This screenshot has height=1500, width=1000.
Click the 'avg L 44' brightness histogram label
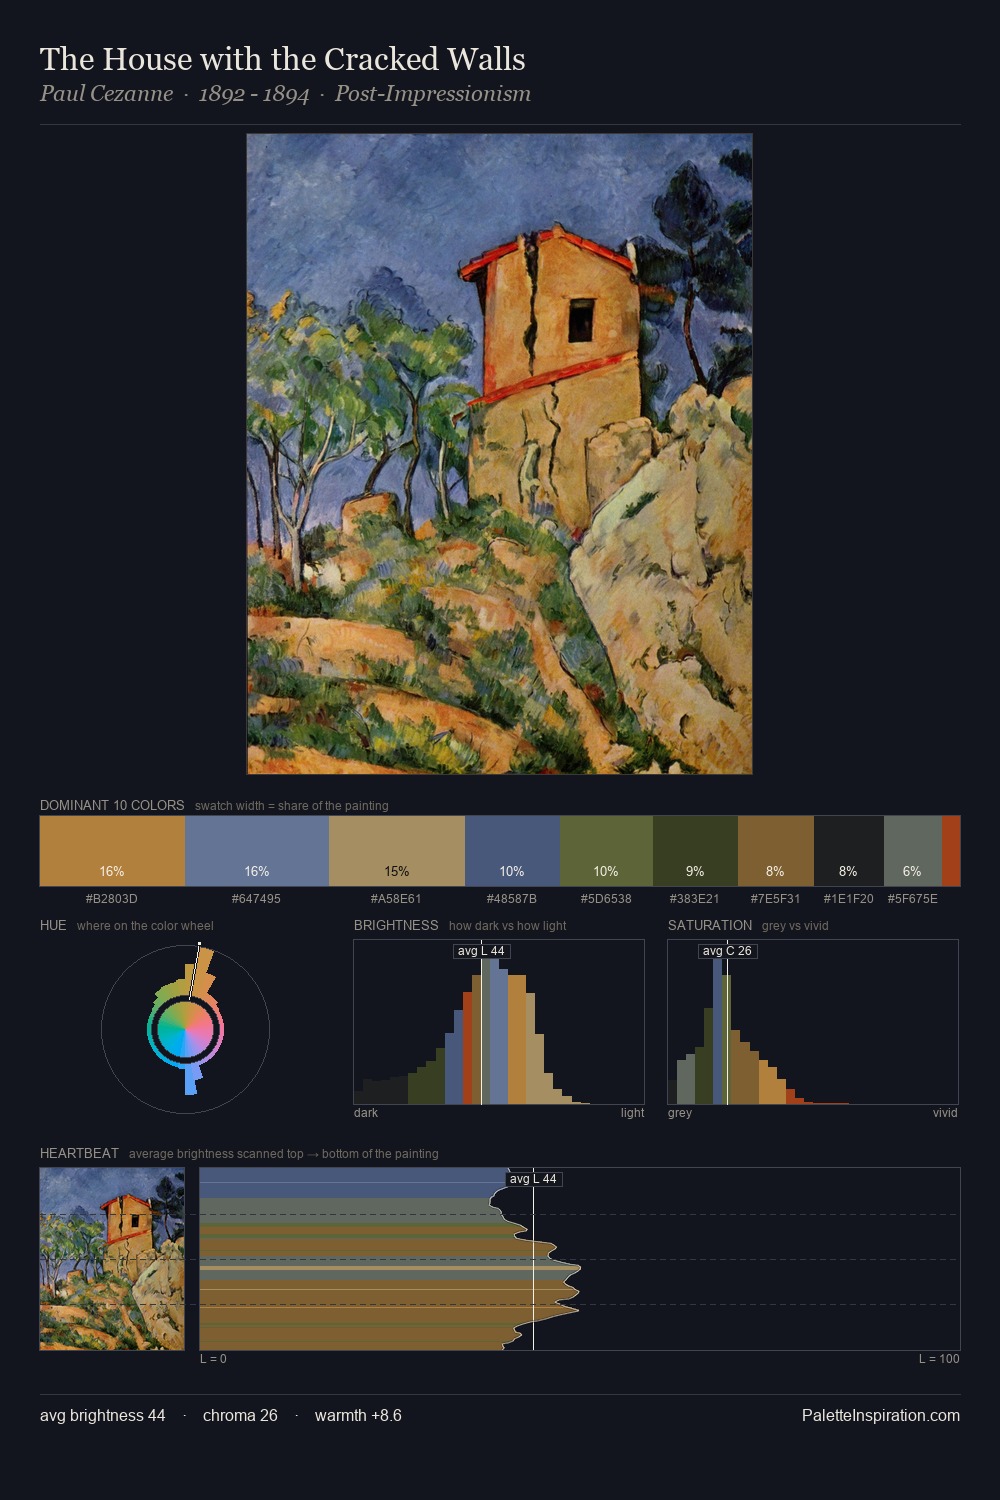point(482,951)
